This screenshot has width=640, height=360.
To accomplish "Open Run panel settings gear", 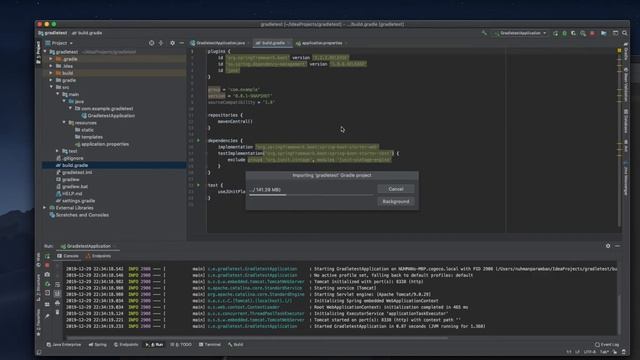I will (608, 246).
